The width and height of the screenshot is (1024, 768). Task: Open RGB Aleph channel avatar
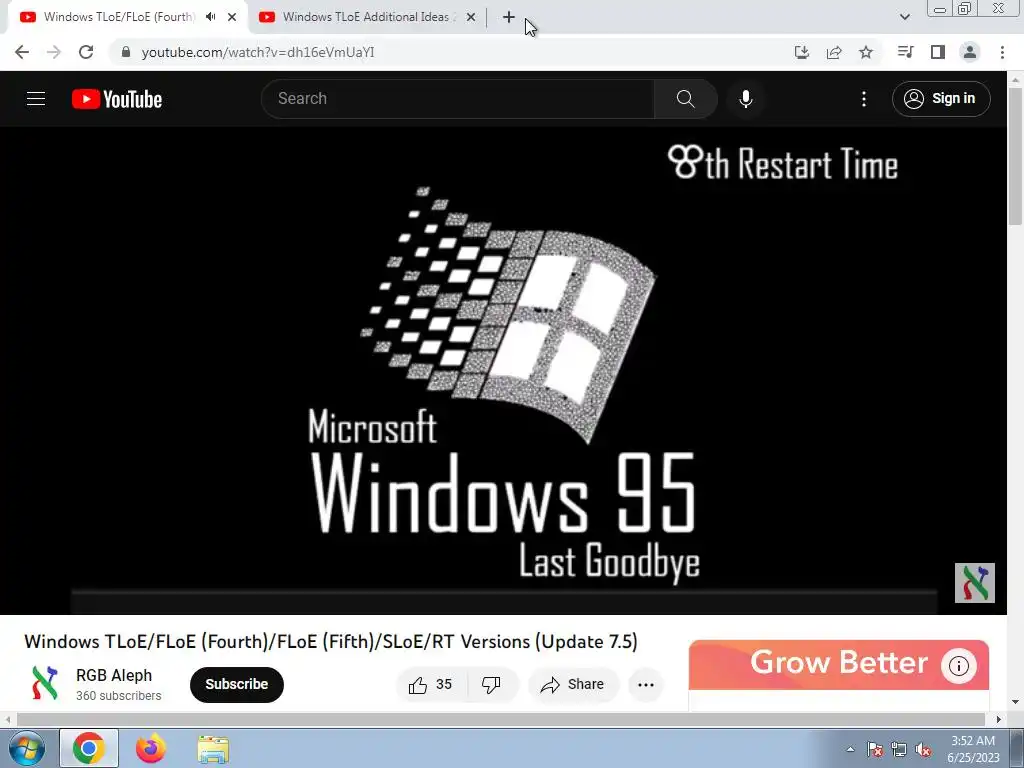click(44, 684)
